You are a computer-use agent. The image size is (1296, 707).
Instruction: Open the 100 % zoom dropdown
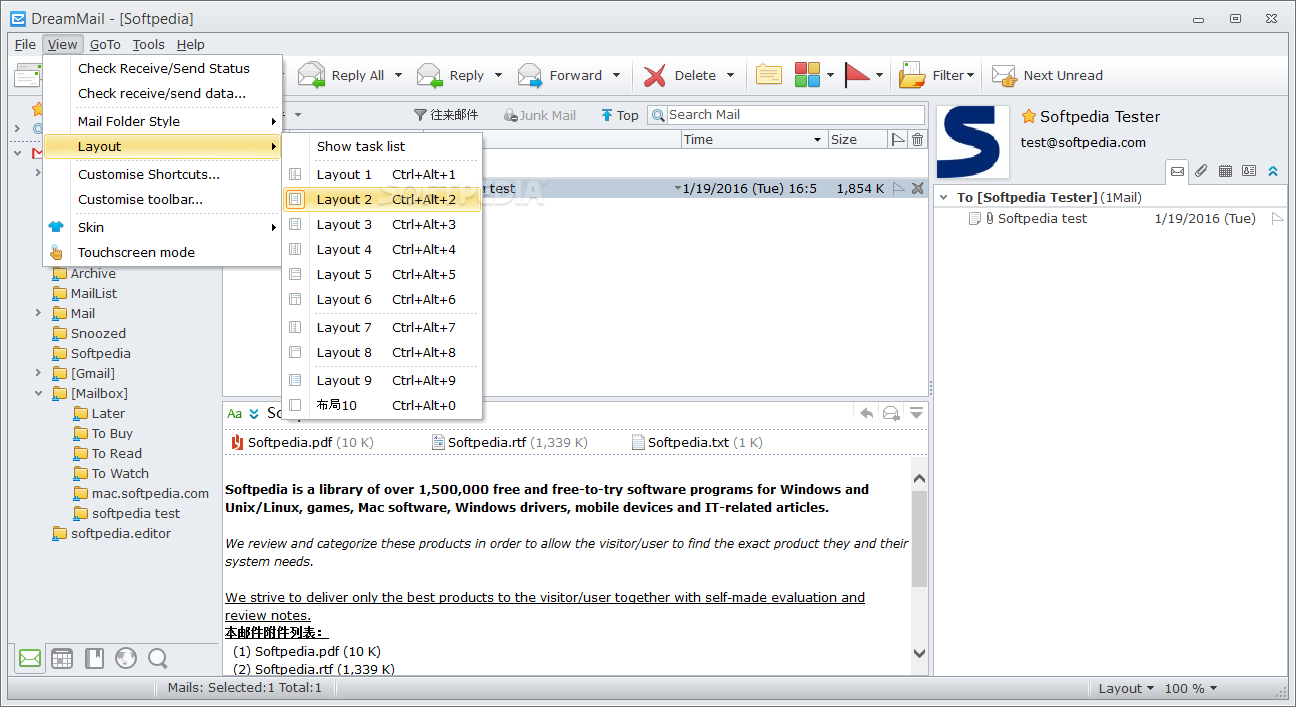coord(1191,688)
